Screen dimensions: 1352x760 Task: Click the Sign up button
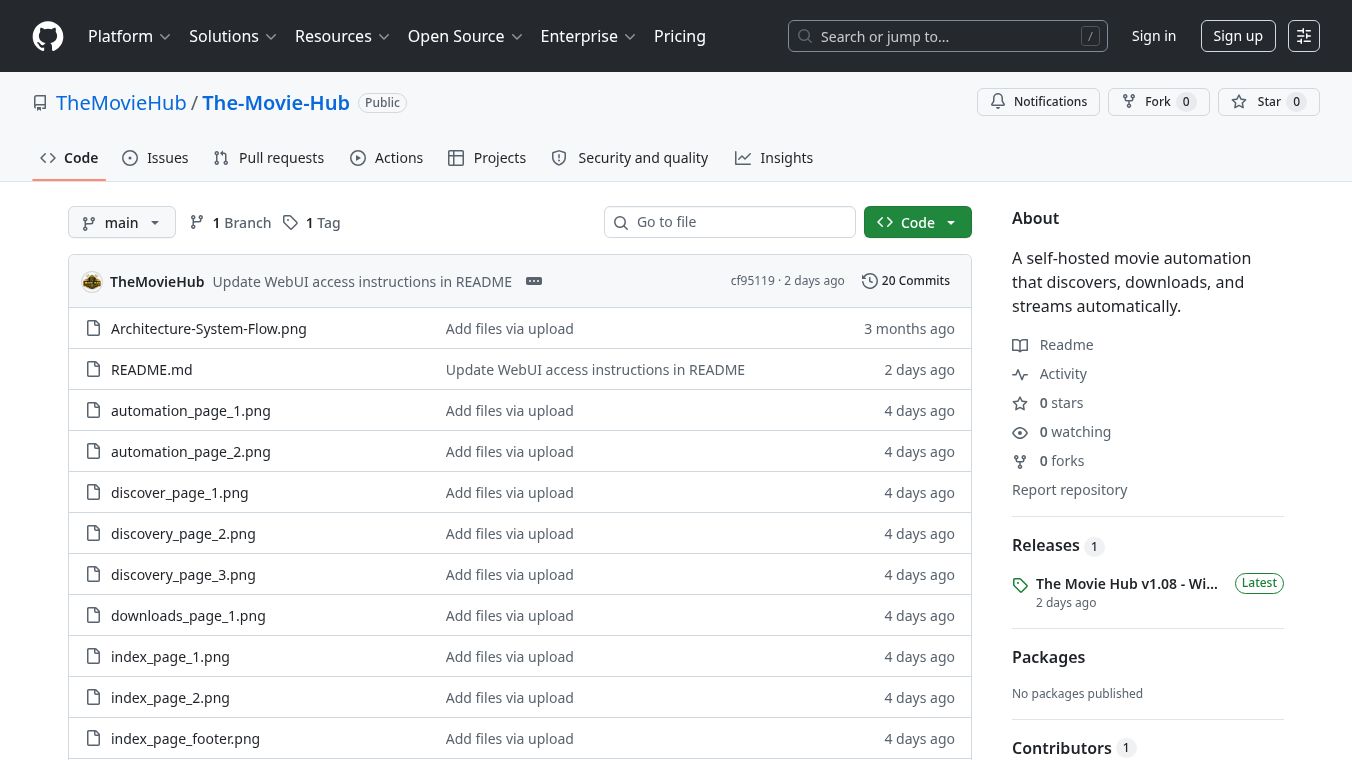1238,36
